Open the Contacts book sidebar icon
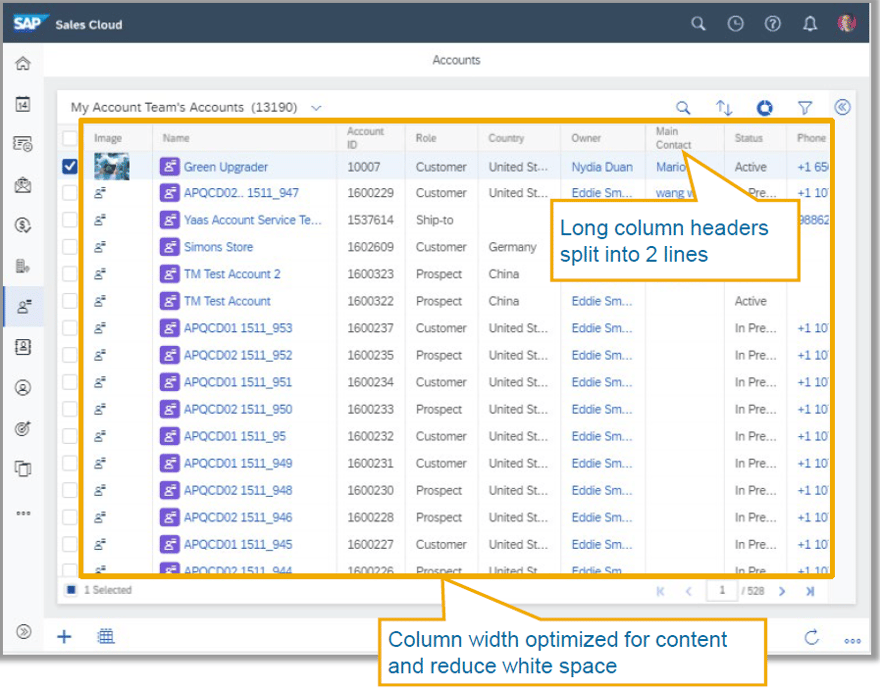880x689 pixels. [23, 347]
